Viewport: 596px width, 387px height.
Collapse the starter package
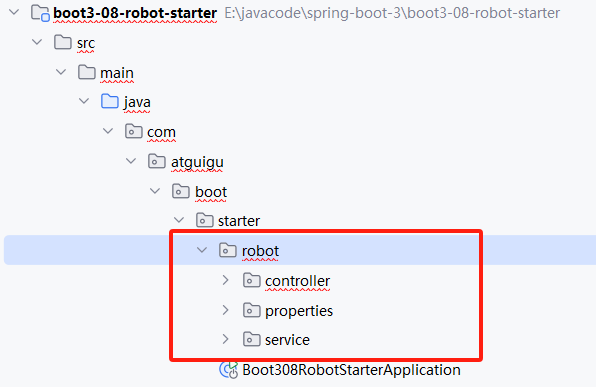(x=179, y=220)
